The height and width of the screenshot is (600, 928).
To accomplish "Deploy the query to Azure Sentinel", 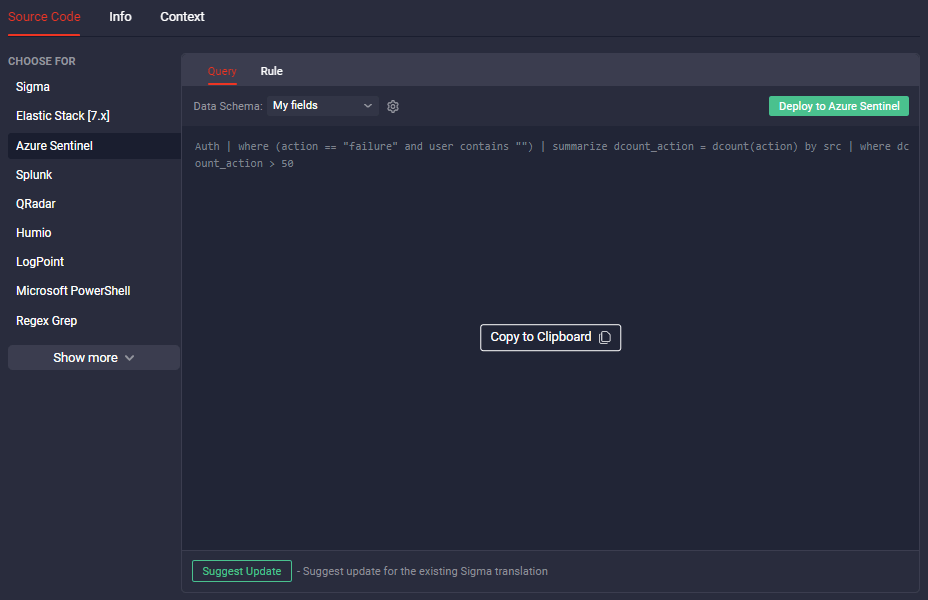I will (x=839, y=106).
